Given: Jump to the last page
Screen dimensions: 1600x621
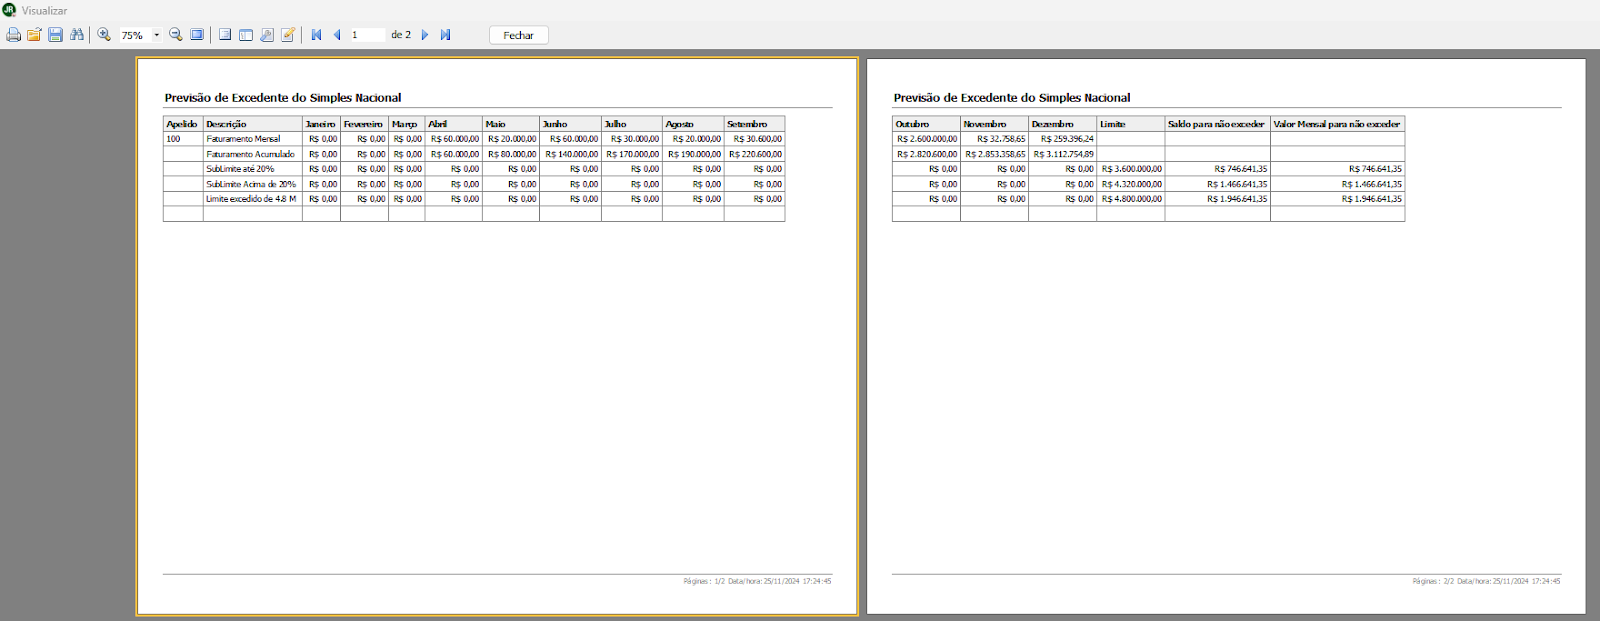Looking at the screenshot, I should click(x=446, y=35).
